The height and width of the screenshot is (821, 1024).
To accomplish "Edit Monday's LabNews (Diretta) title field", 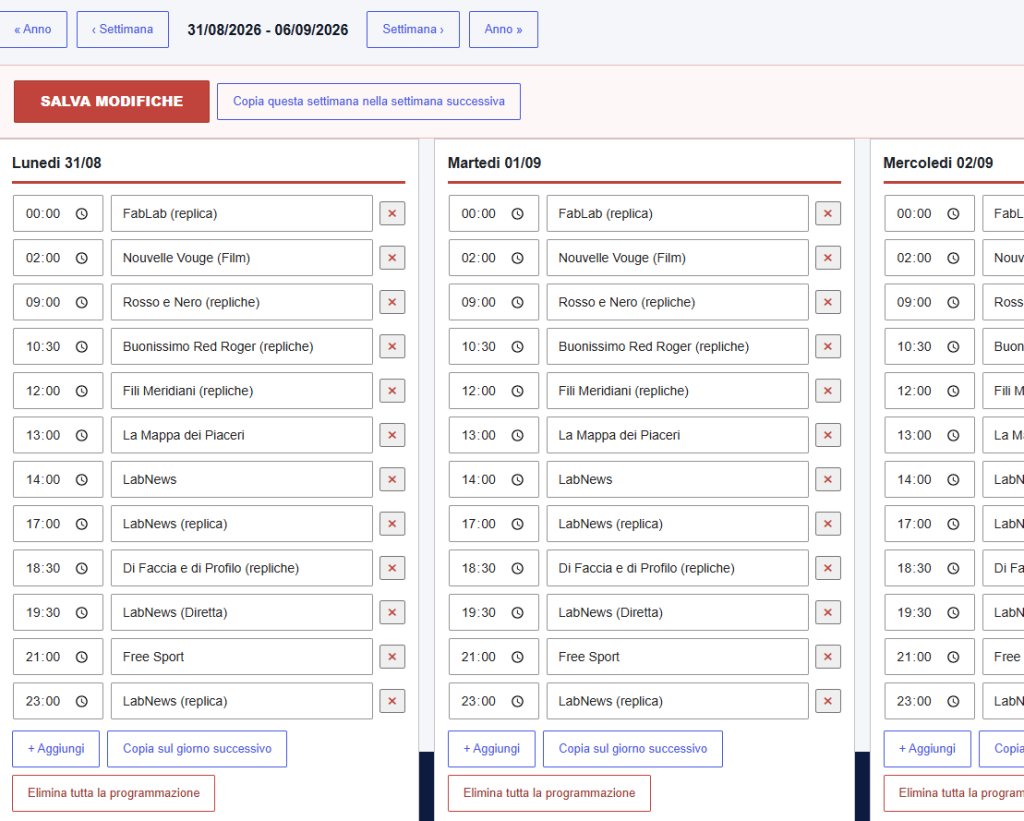I will [x=242, y=612].
